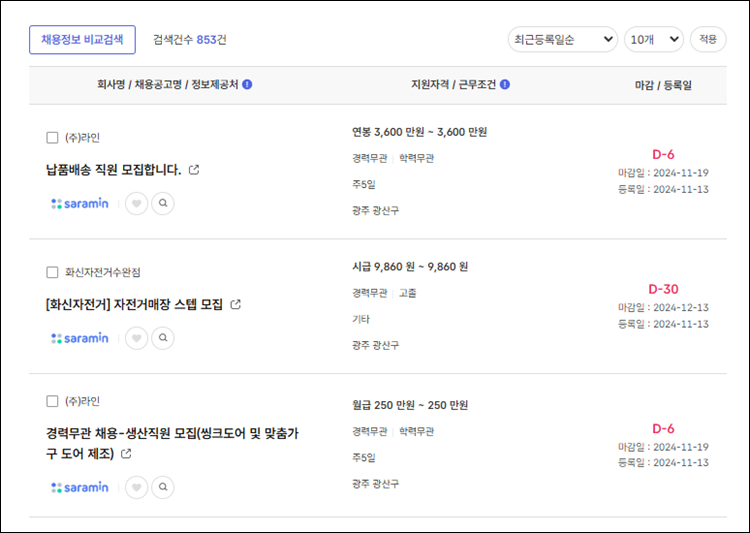
Task: Click 채용정보 비교검색 button
Action: coord(82,40)
